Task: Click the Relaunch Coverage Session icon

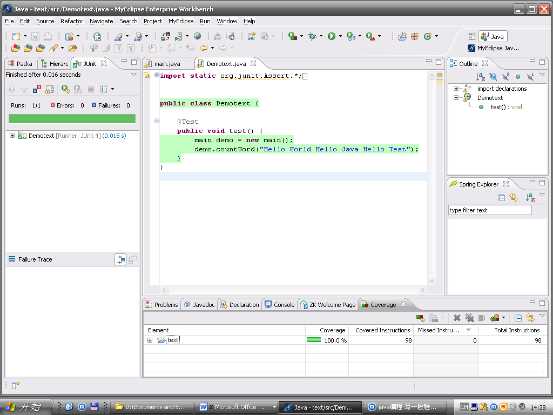Action: [x=420, y=318]
